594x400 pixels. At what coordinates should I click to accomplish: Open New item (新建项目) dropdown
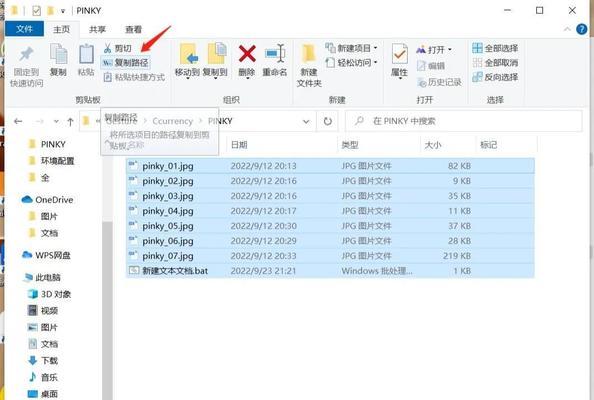[351, 48]
